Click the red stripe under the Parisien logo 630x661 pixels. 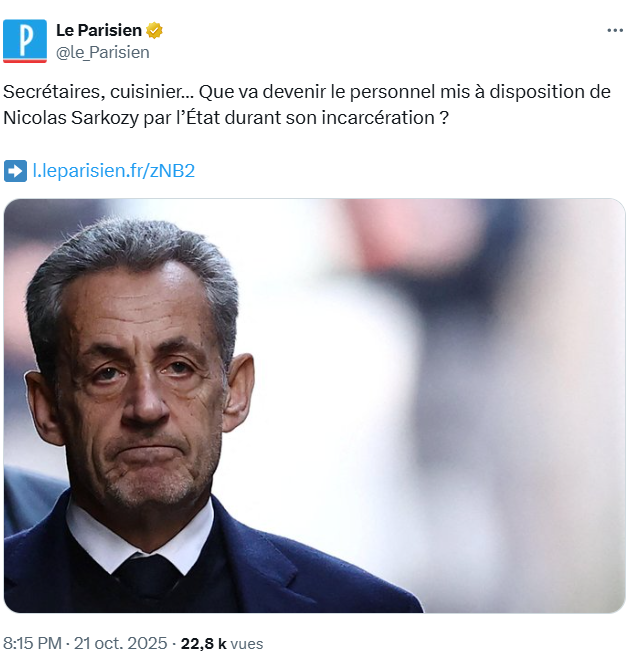[25, 61]
